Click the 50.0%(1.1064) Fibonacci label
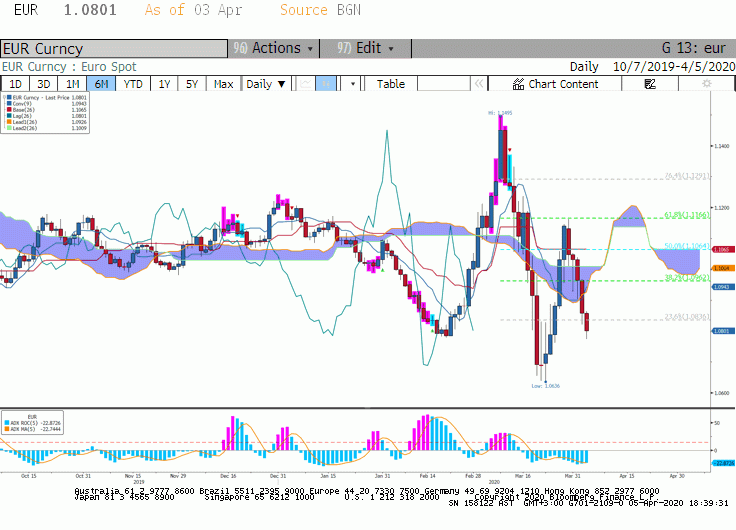Image resolution: width=736 pixels, height=530 pixels. pyautogui.click(x=687, y=246)
